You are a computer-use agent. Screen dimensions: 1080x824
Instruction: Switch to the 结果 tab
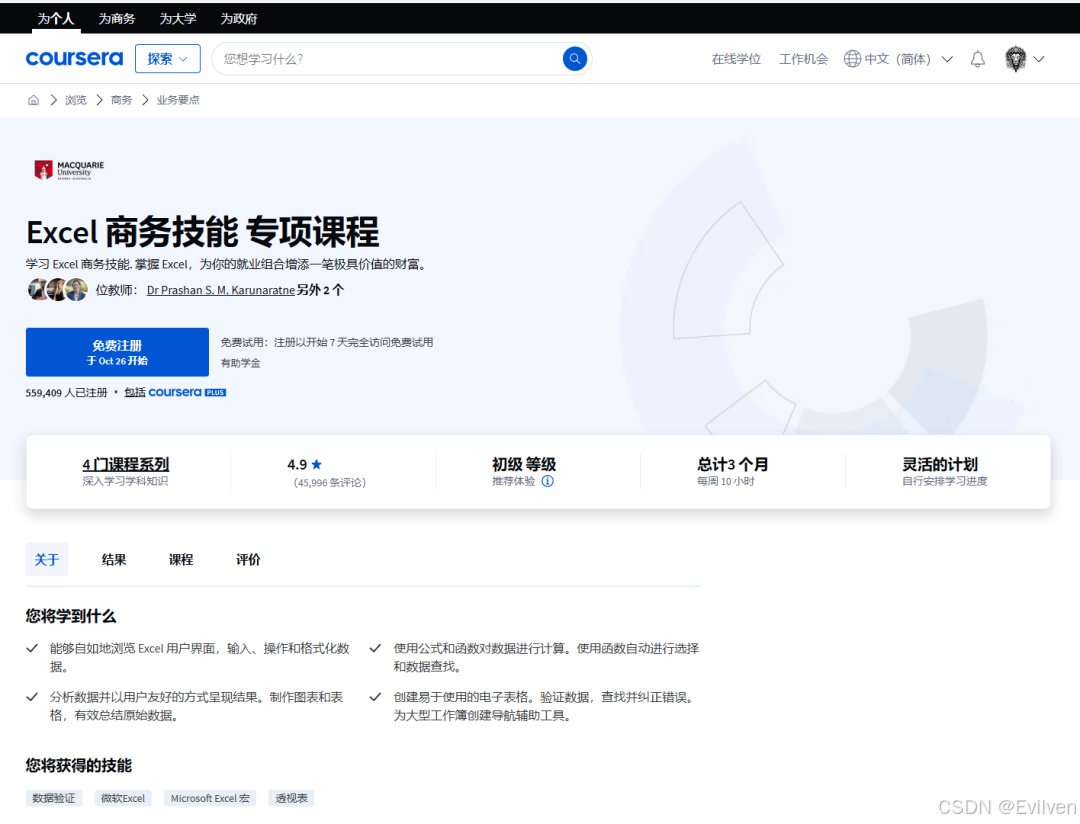(114, 559)
